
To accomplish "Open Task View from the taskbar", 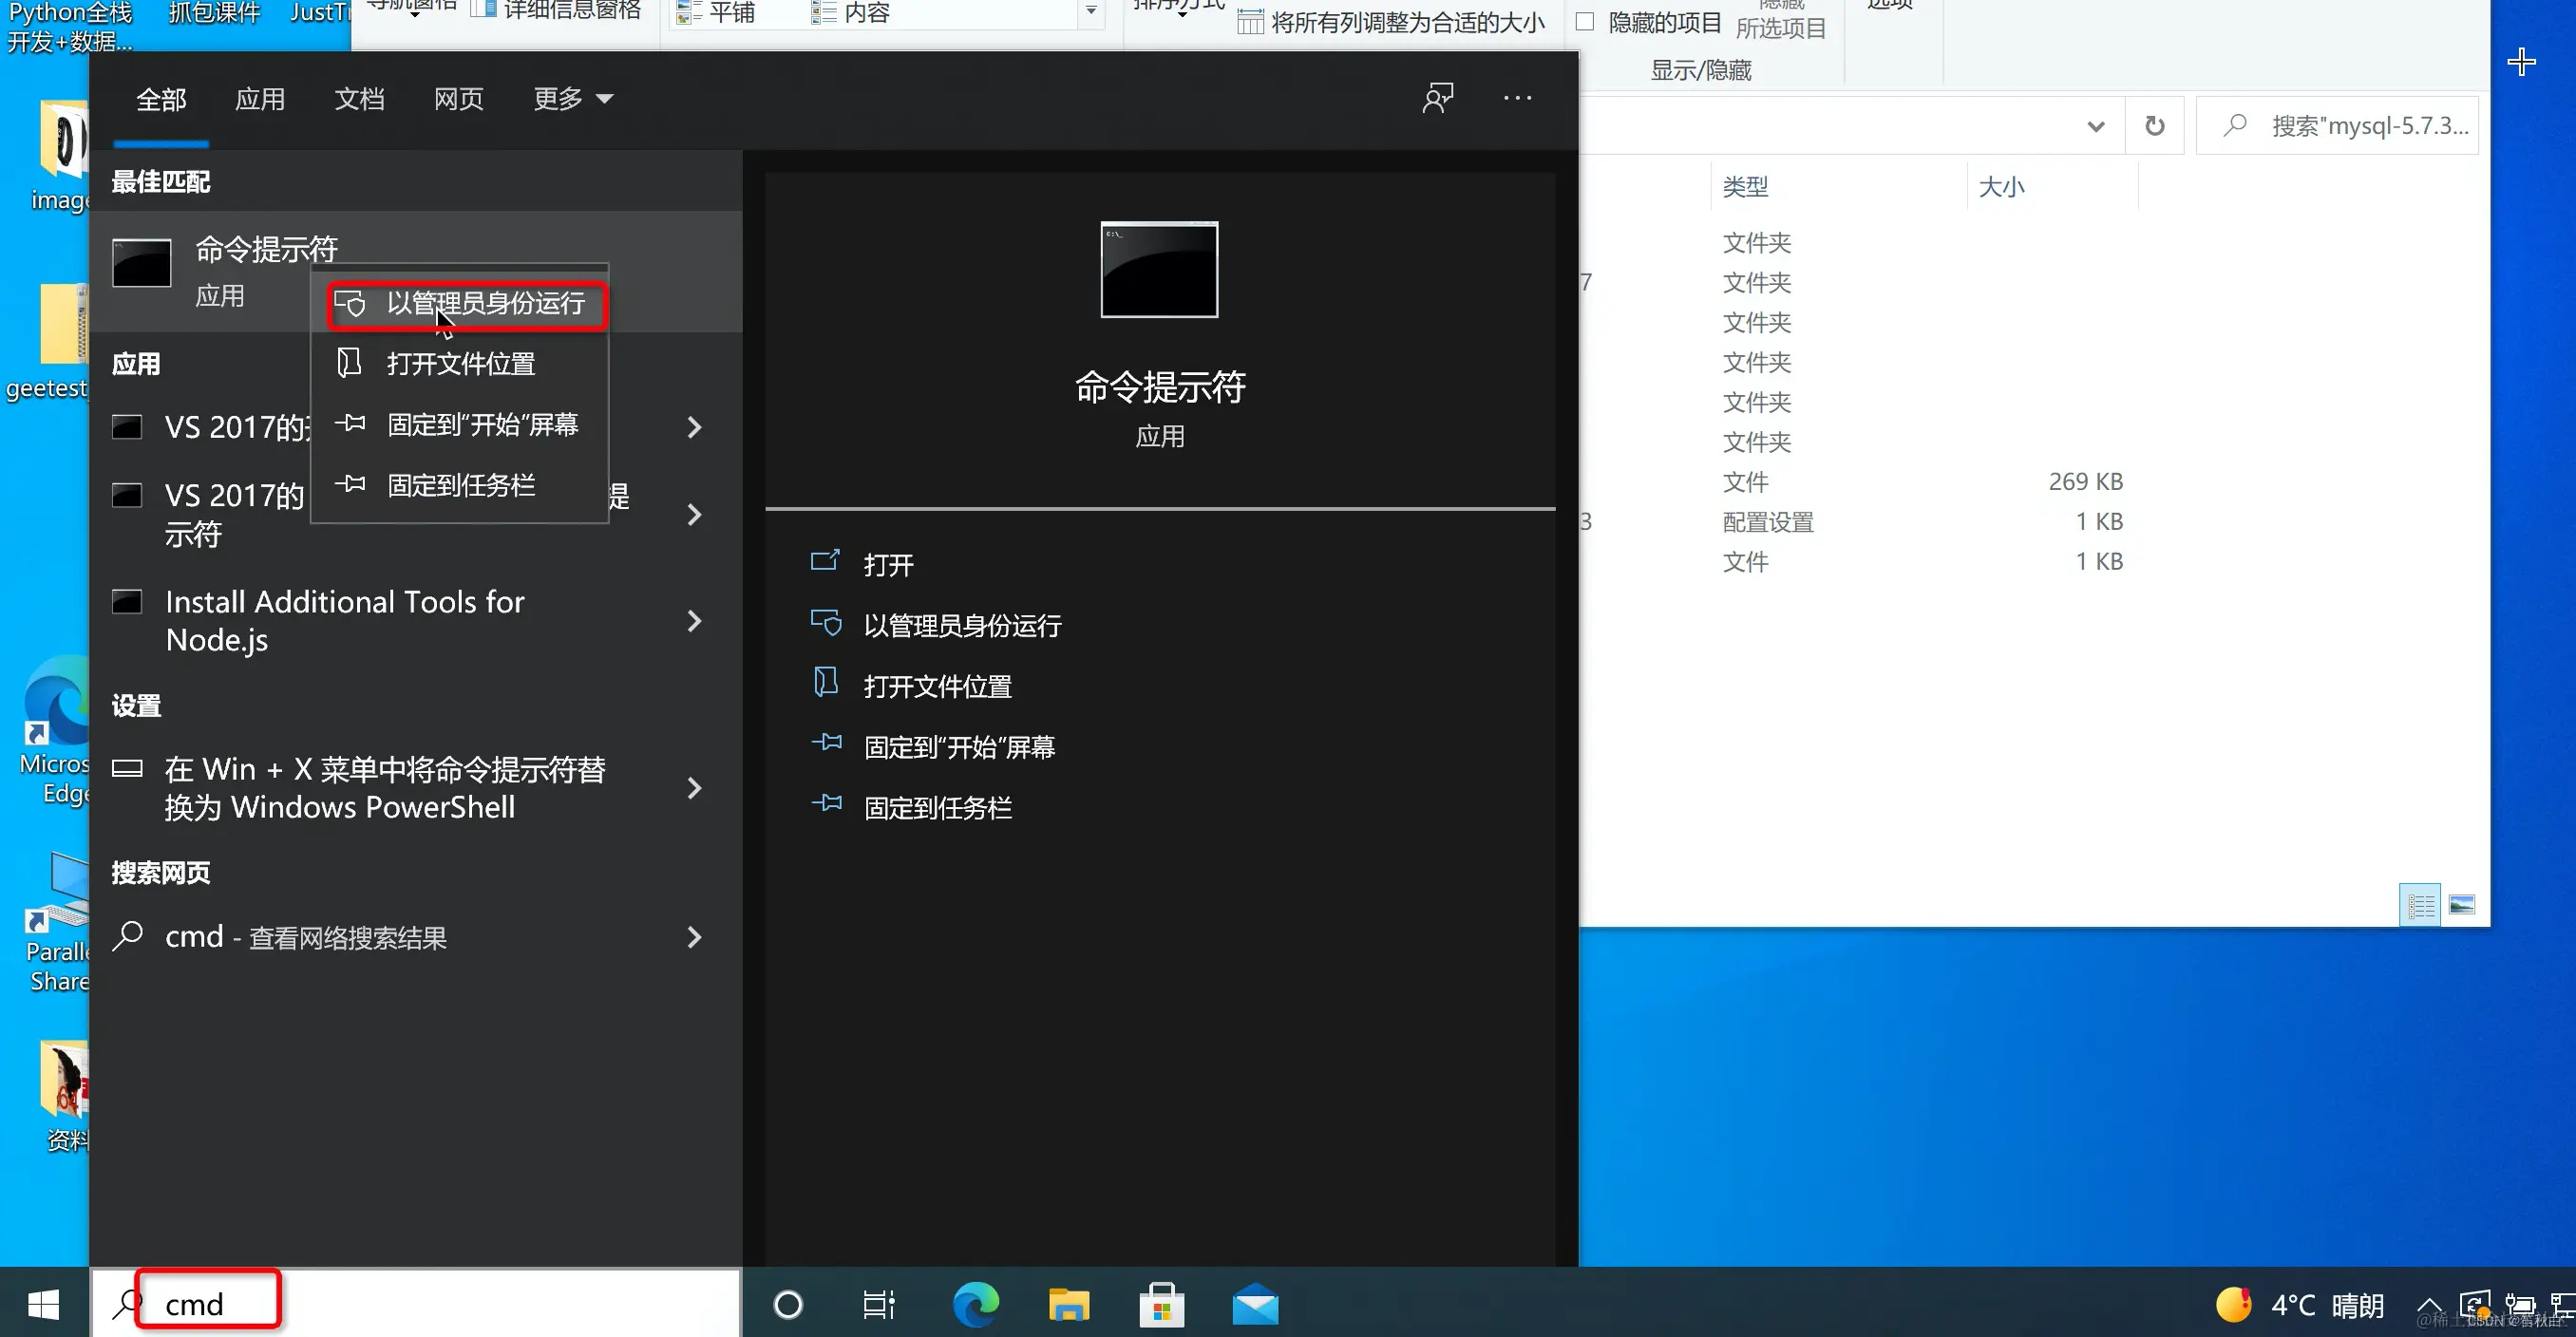I will 877,1305.
